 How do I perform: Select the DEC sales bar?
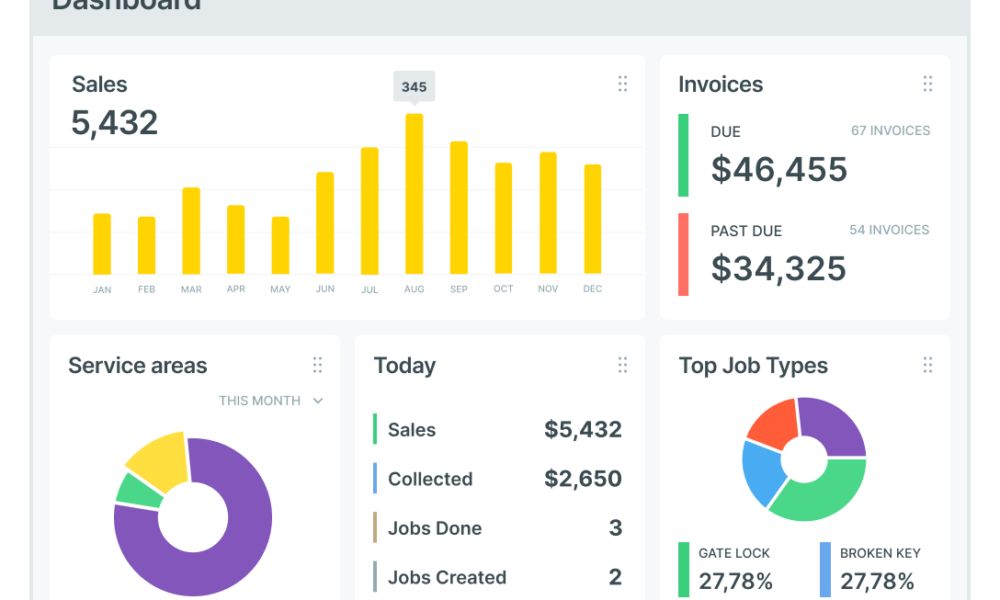coord(592,219)
